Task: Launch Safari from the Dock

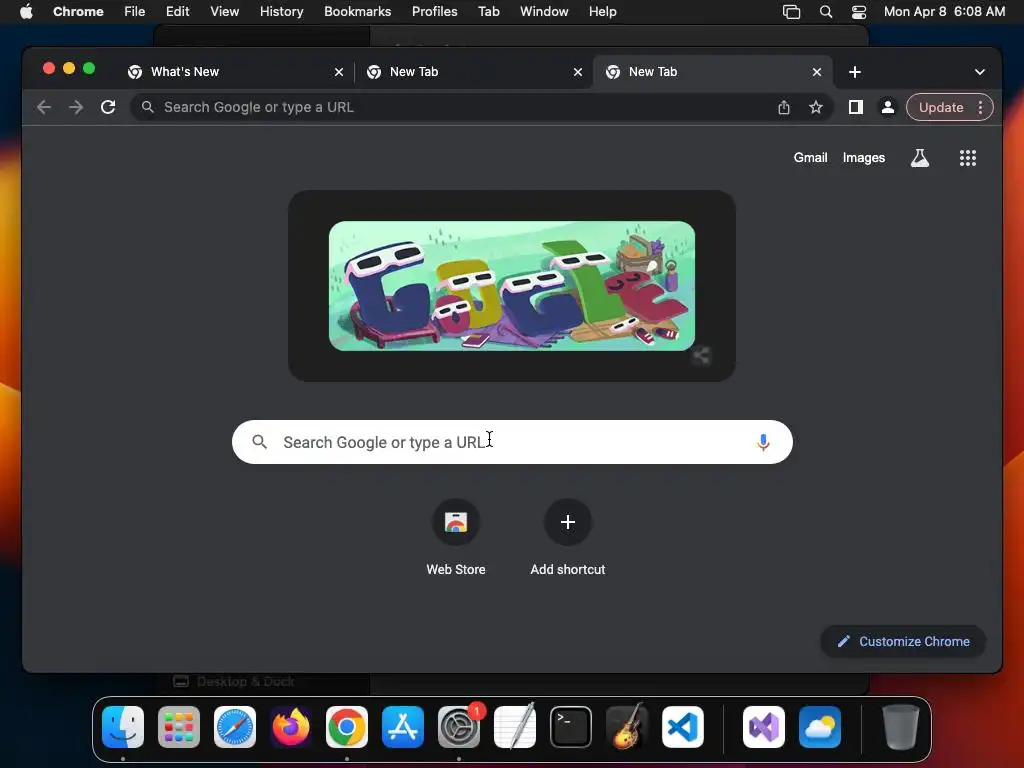Action: tap(235, 727)
